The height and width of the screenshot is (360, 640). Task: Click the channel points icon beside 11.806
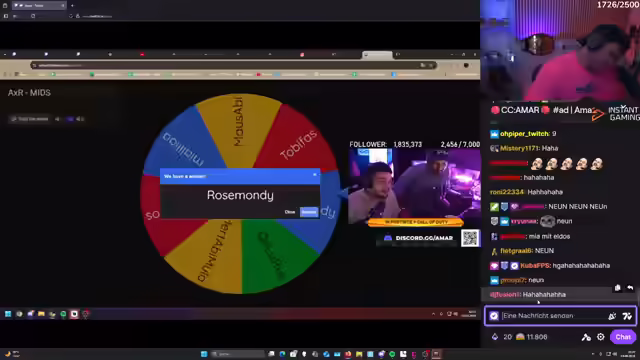[520, 337]
